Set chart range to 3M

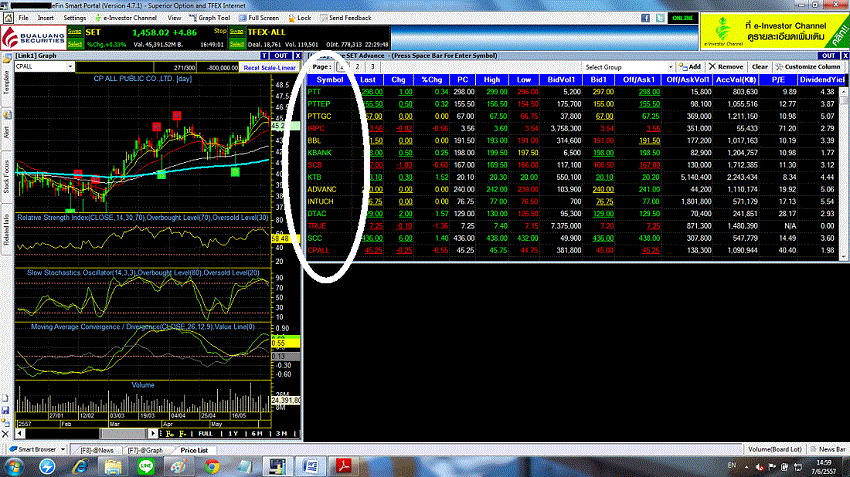click(x=281, y=434)
